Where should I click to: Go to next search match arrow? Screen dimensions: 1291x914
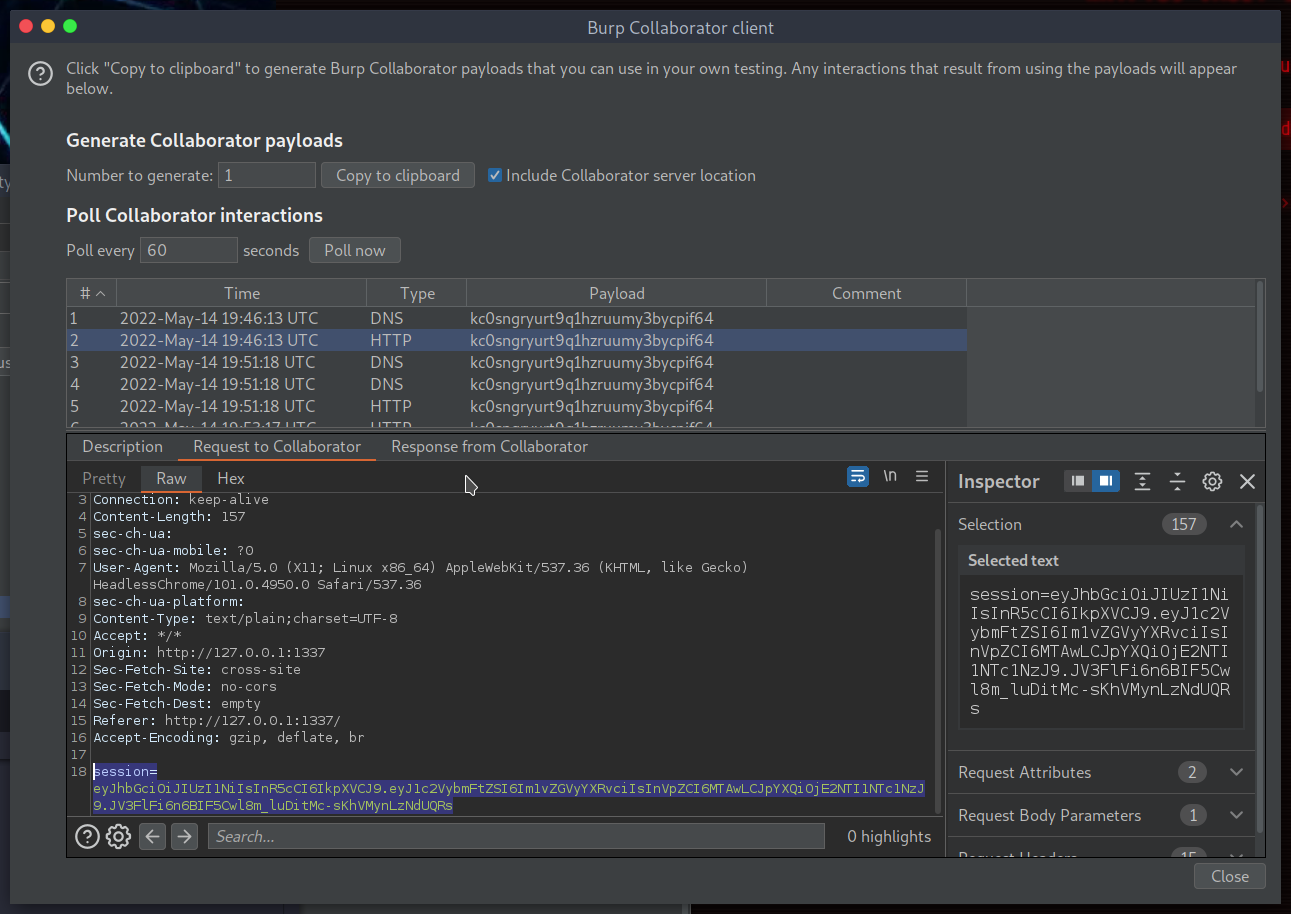click(184, 836)
